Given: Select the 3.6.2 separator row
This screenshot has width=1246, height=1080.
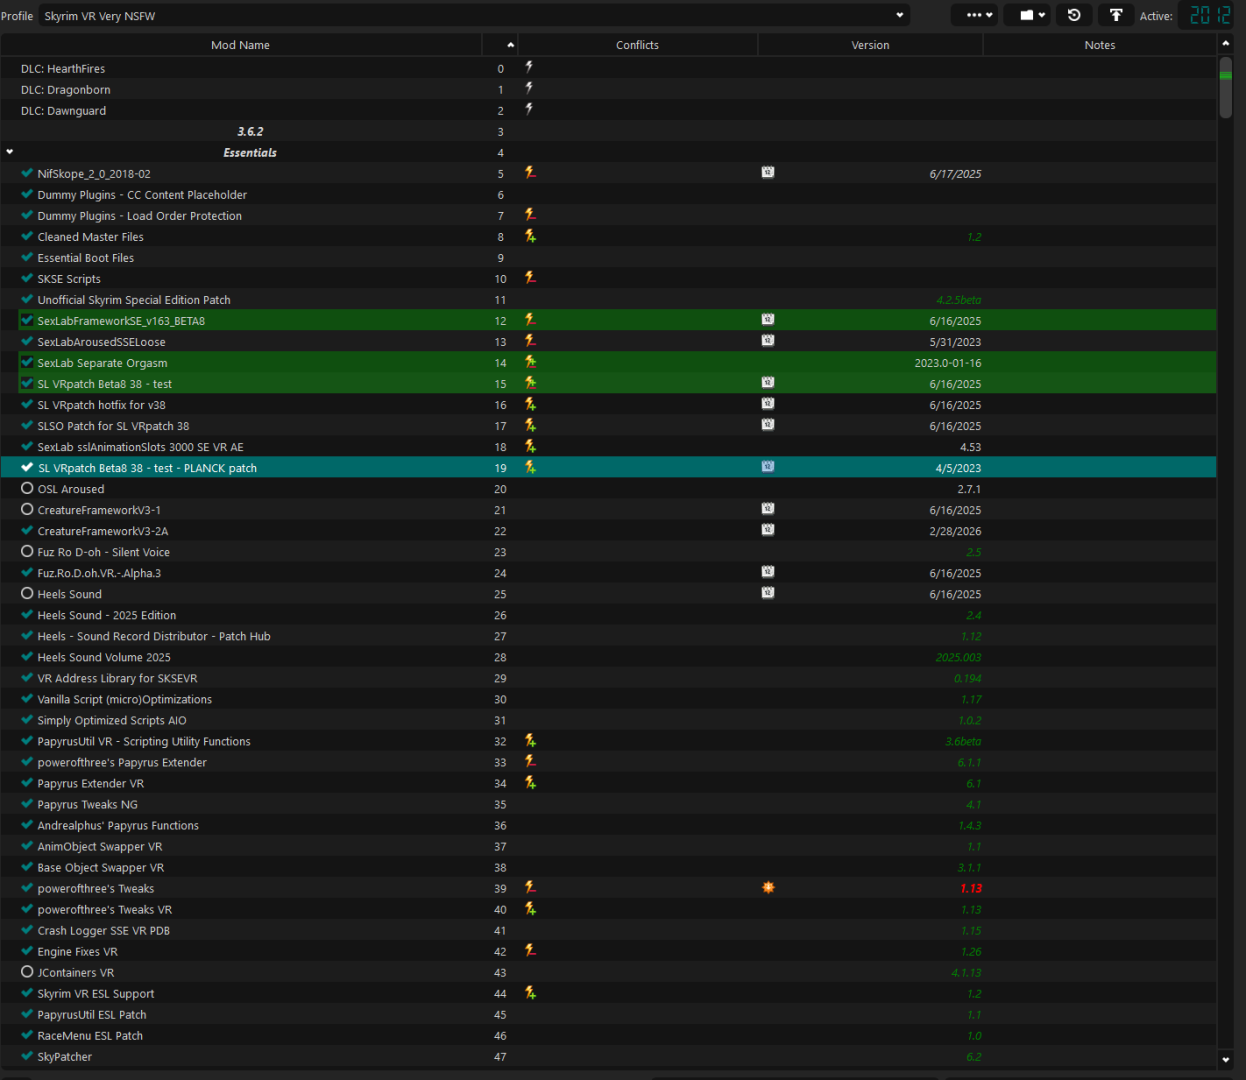Looking at the screenshot, I should pyautogui.click(x=608, y=131).
